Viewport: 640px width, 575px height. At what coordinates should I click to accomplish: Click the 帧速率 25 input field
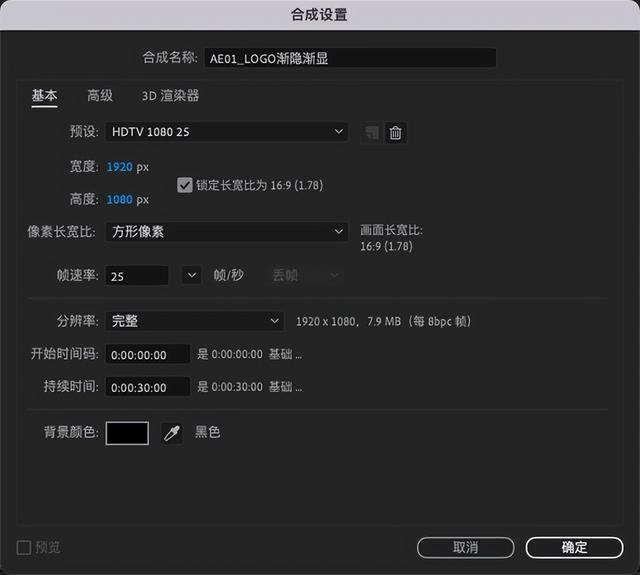pyautogui.click(x=137, y=276)
